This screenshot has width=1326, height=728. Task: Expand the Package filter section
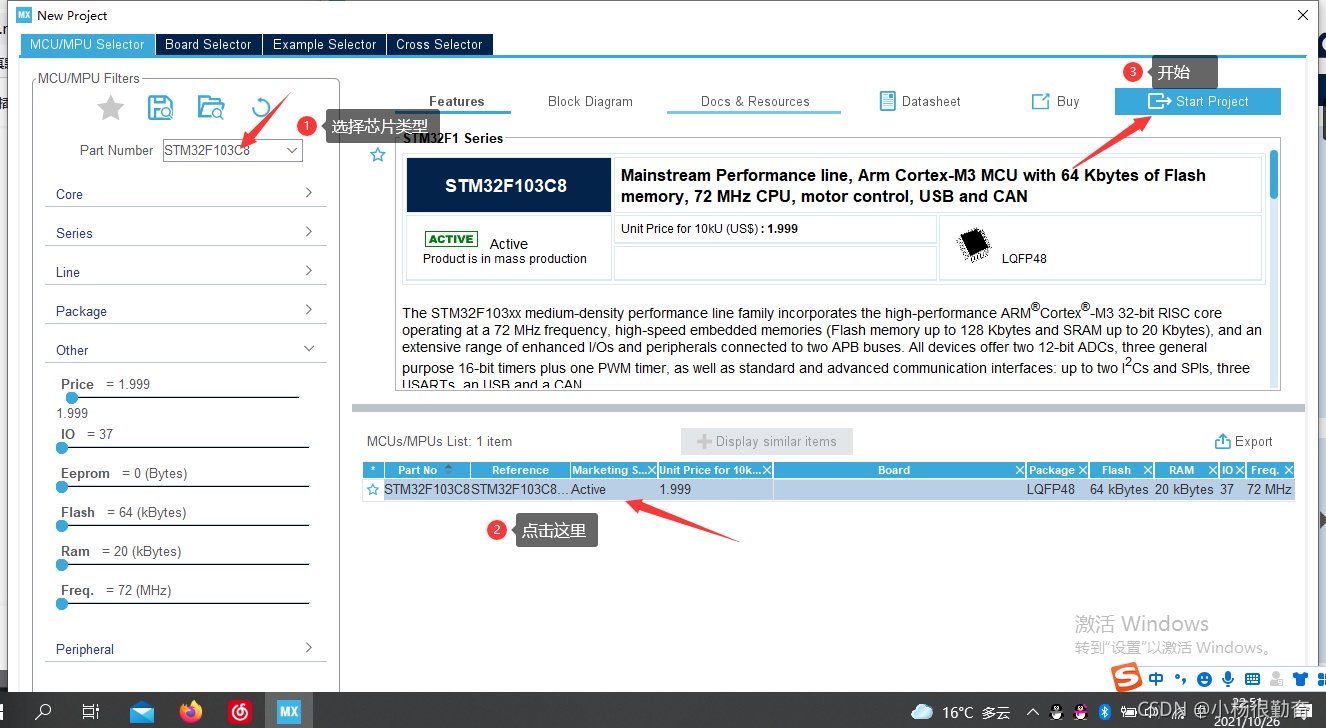pyautogui.click(x=186, y=310)
